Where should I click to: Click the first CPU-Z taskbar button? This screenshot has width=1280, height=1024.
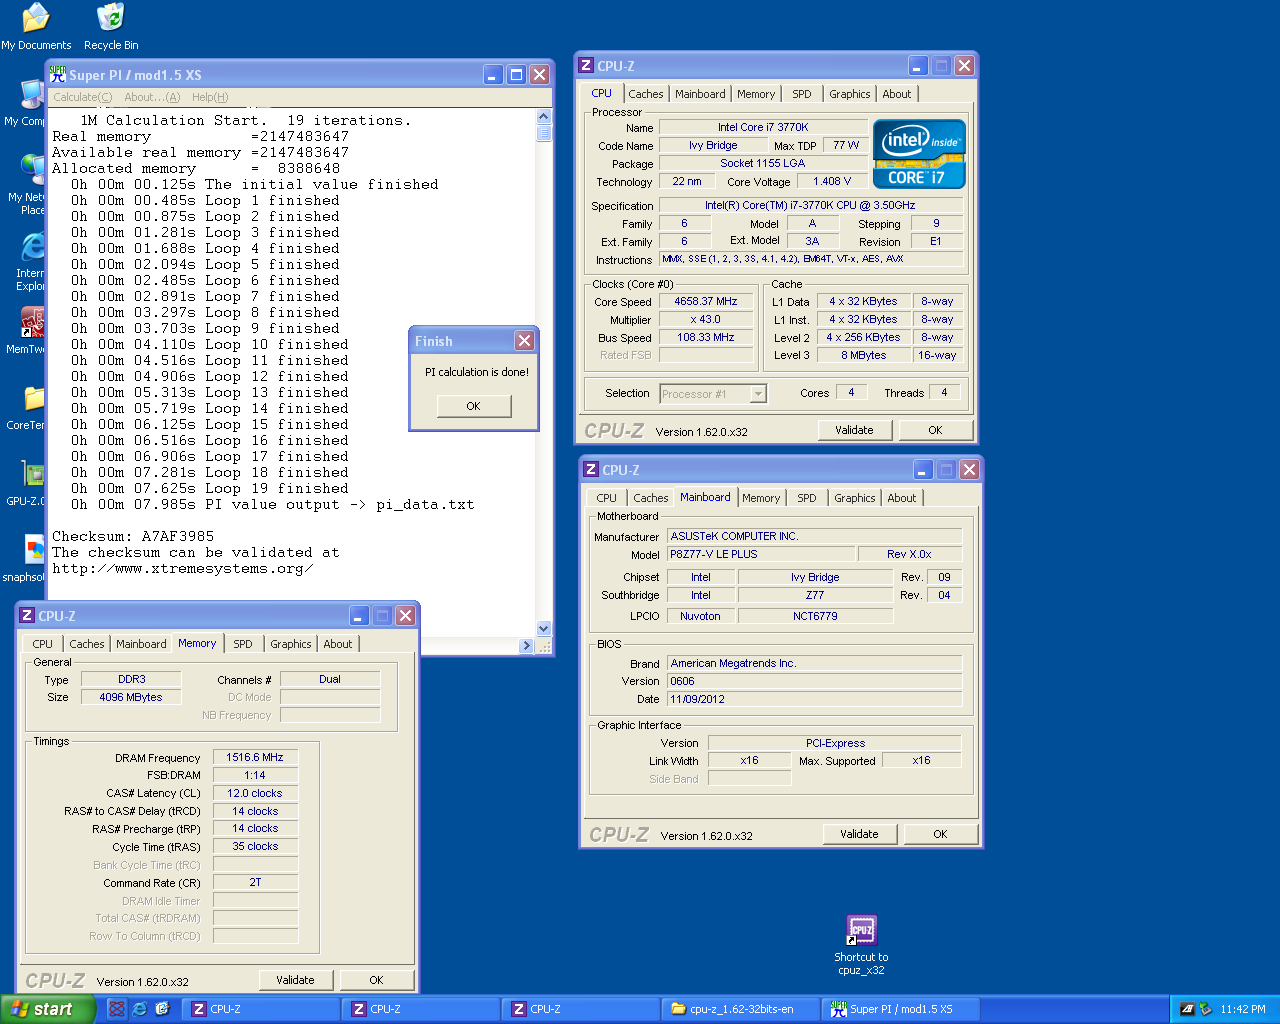coord(262,1009)
